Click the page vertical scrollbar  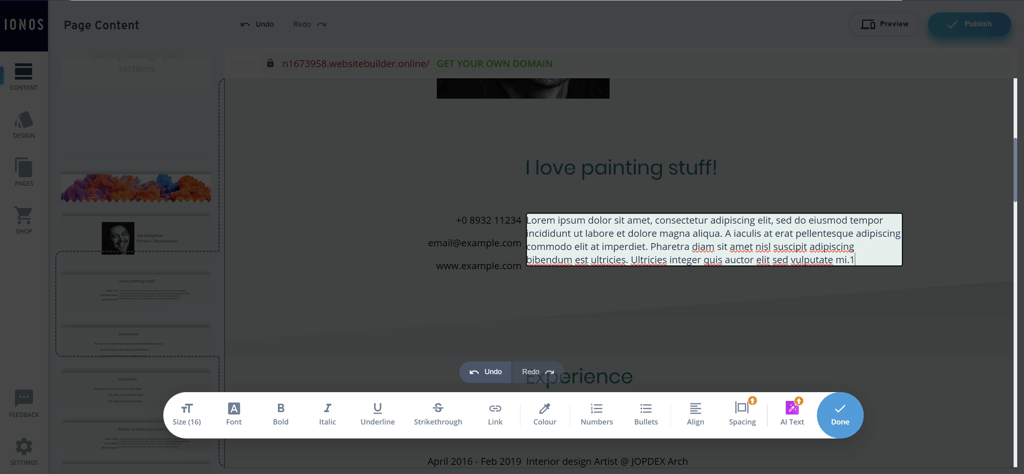click(x=1016, y=170)
